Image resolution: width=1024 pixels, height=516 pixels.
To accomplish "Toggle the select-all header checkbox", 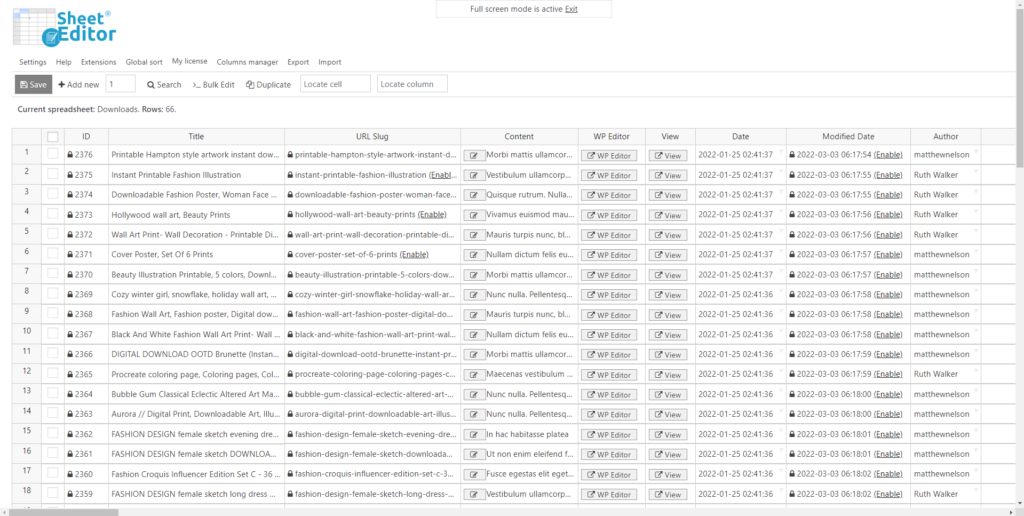I will click(53, 137).
